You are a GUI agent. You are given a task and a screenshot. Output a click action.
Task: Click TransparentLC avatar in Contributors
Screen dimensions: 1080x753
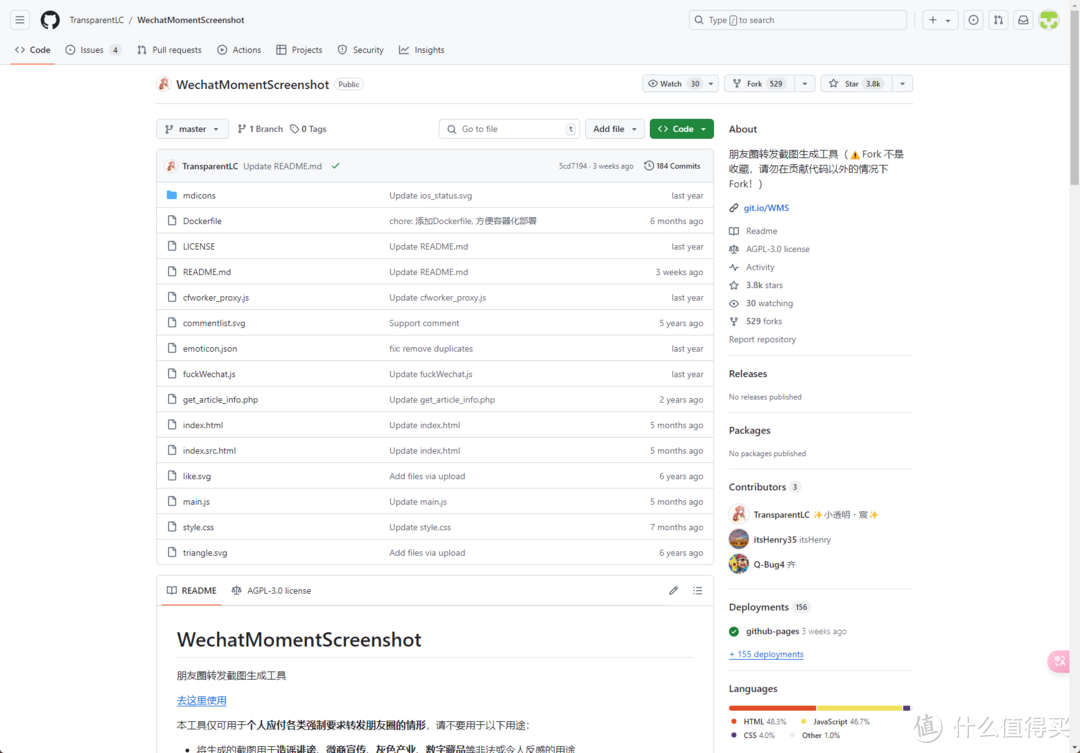tap(738, 514)
